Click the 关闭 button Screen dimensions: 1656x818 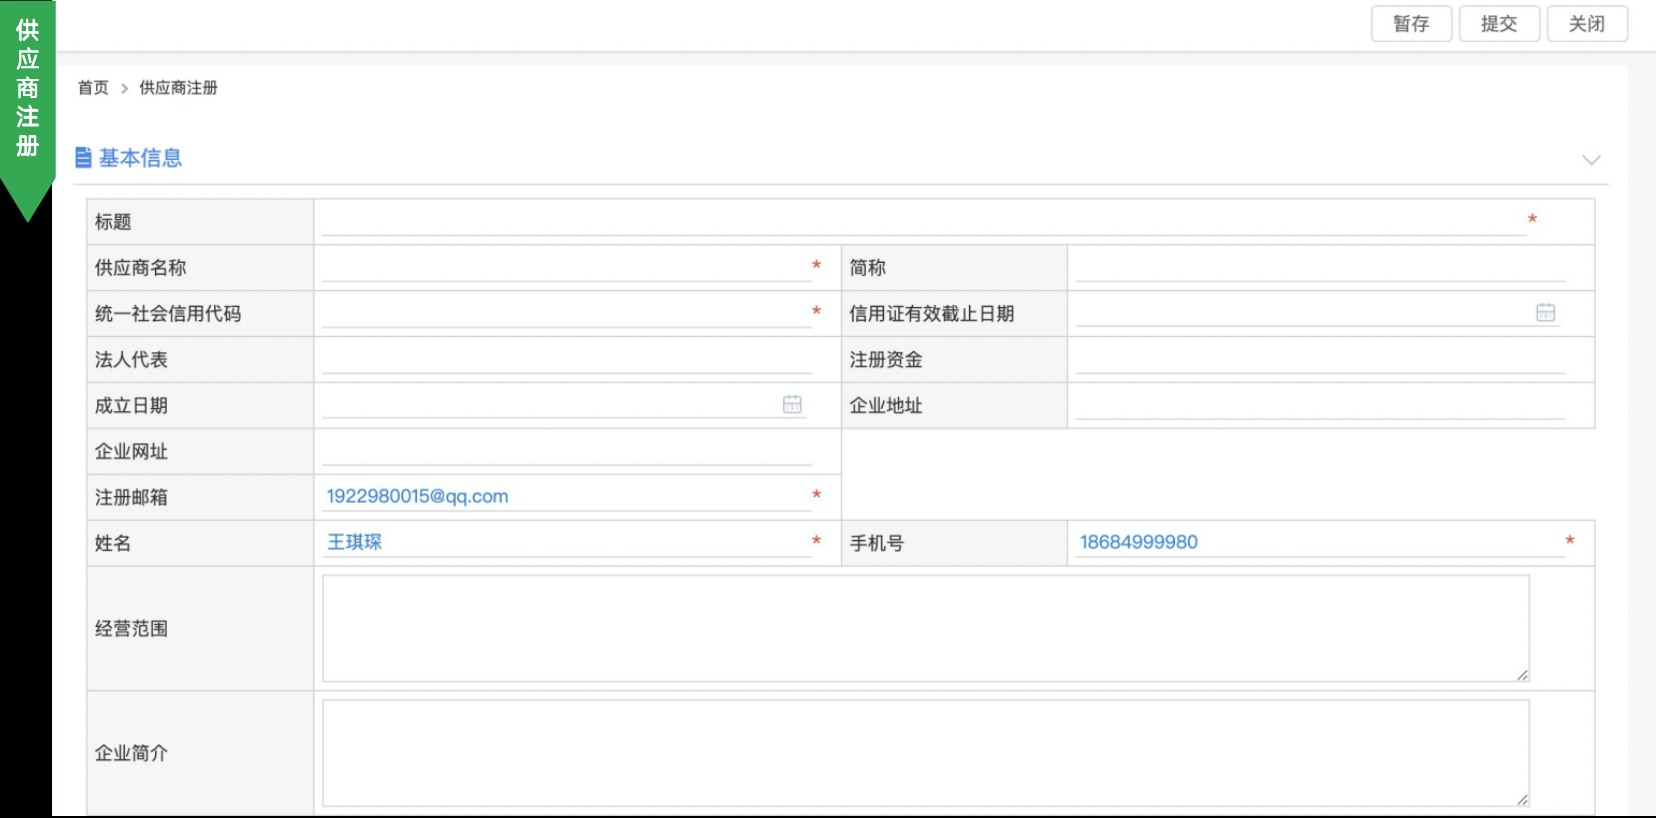coord(1587,24)
